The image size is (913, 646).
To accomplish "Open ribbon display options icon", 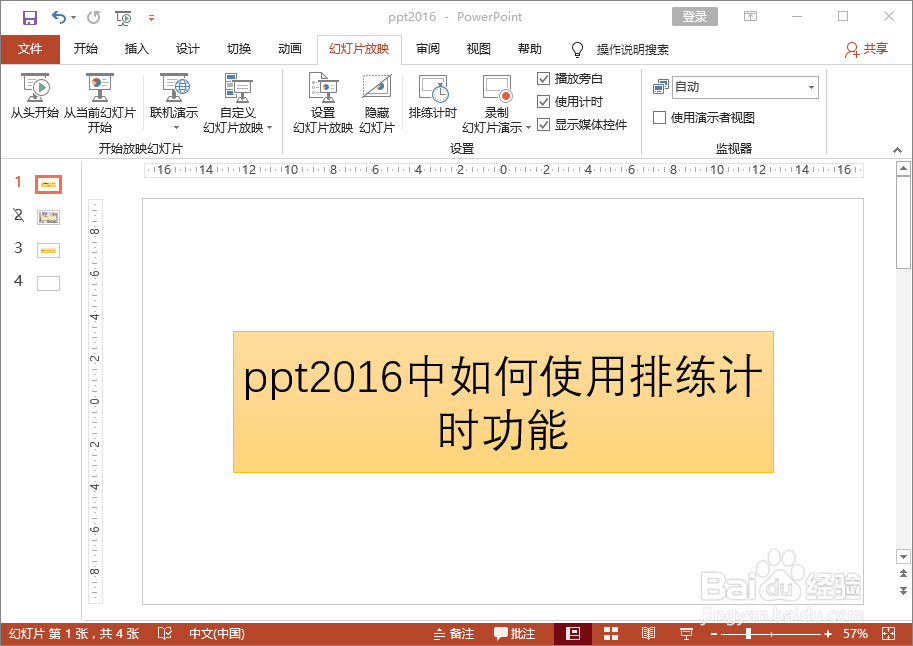I will point(751,16).
